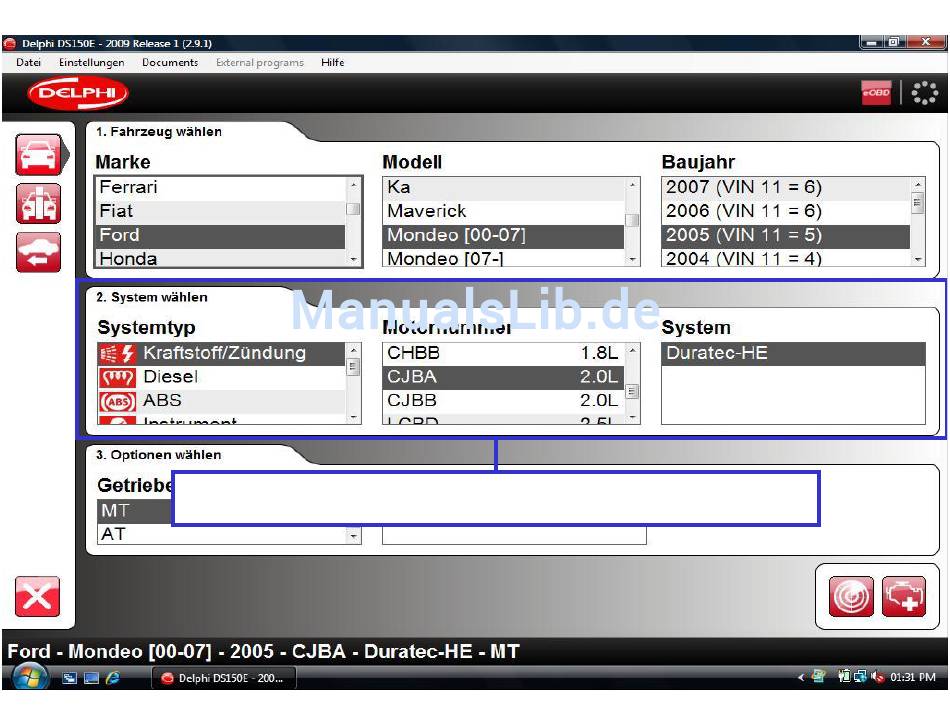Click the Modell list scrollbar thumb
The height and width of the screenshot is (725, 950).
point(631,220)
